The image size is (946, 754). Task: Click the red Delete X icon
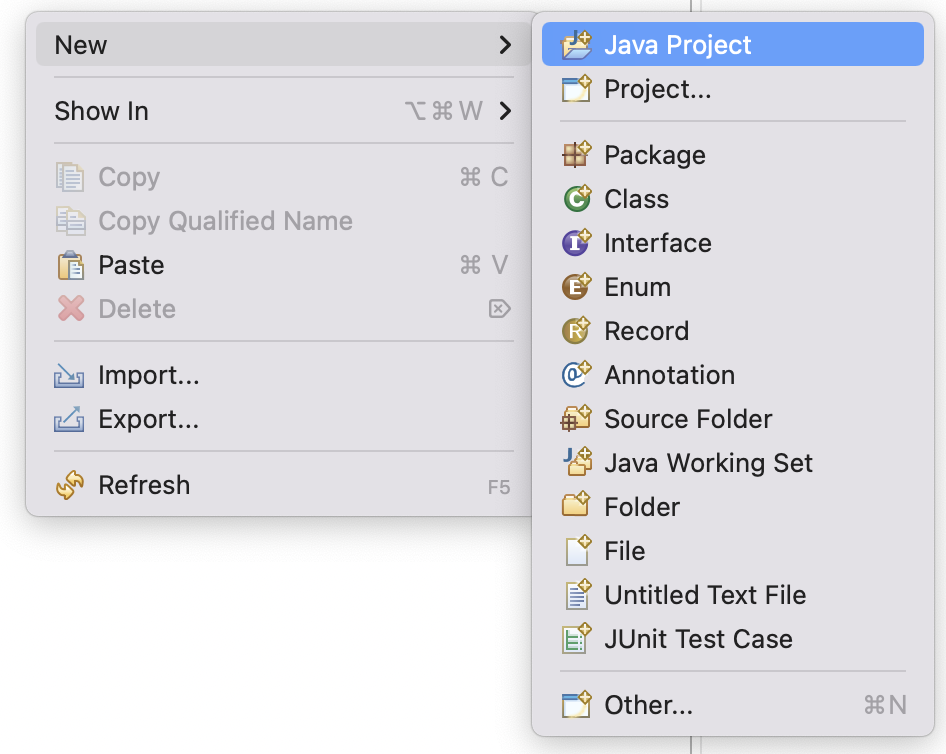(71, 309)
